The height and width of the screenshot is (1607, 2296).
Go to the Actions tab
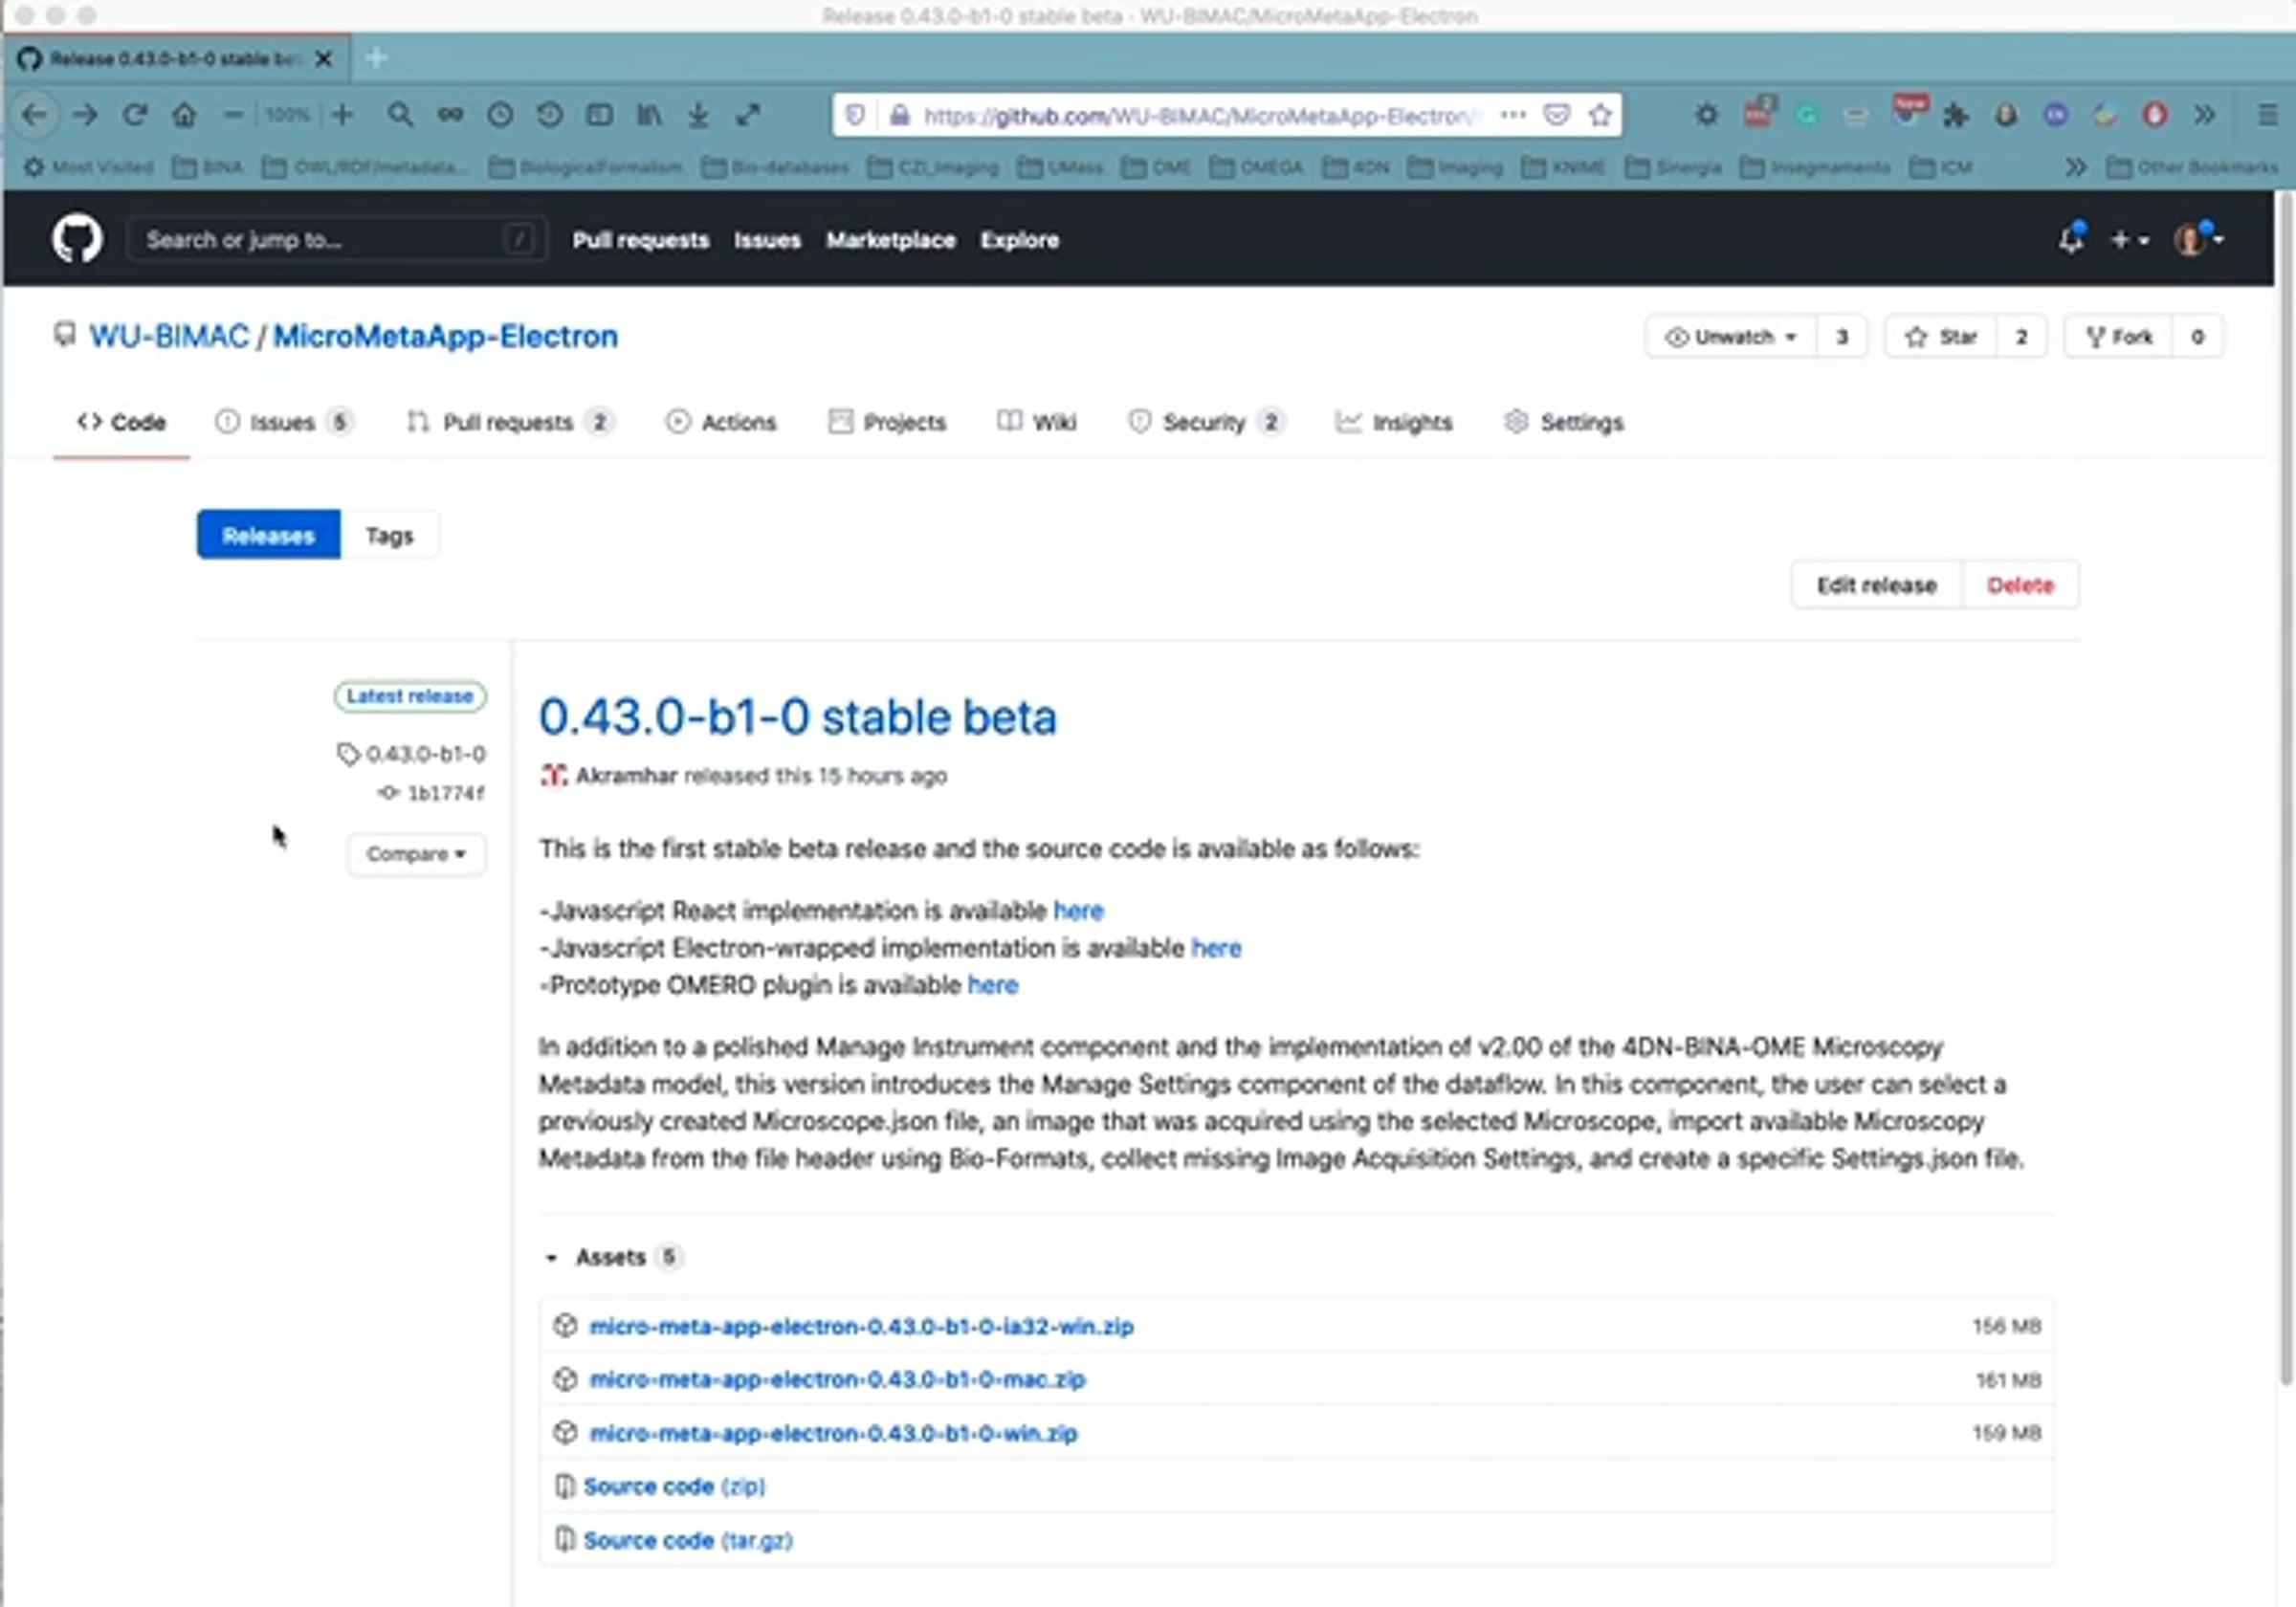(721, 422)
